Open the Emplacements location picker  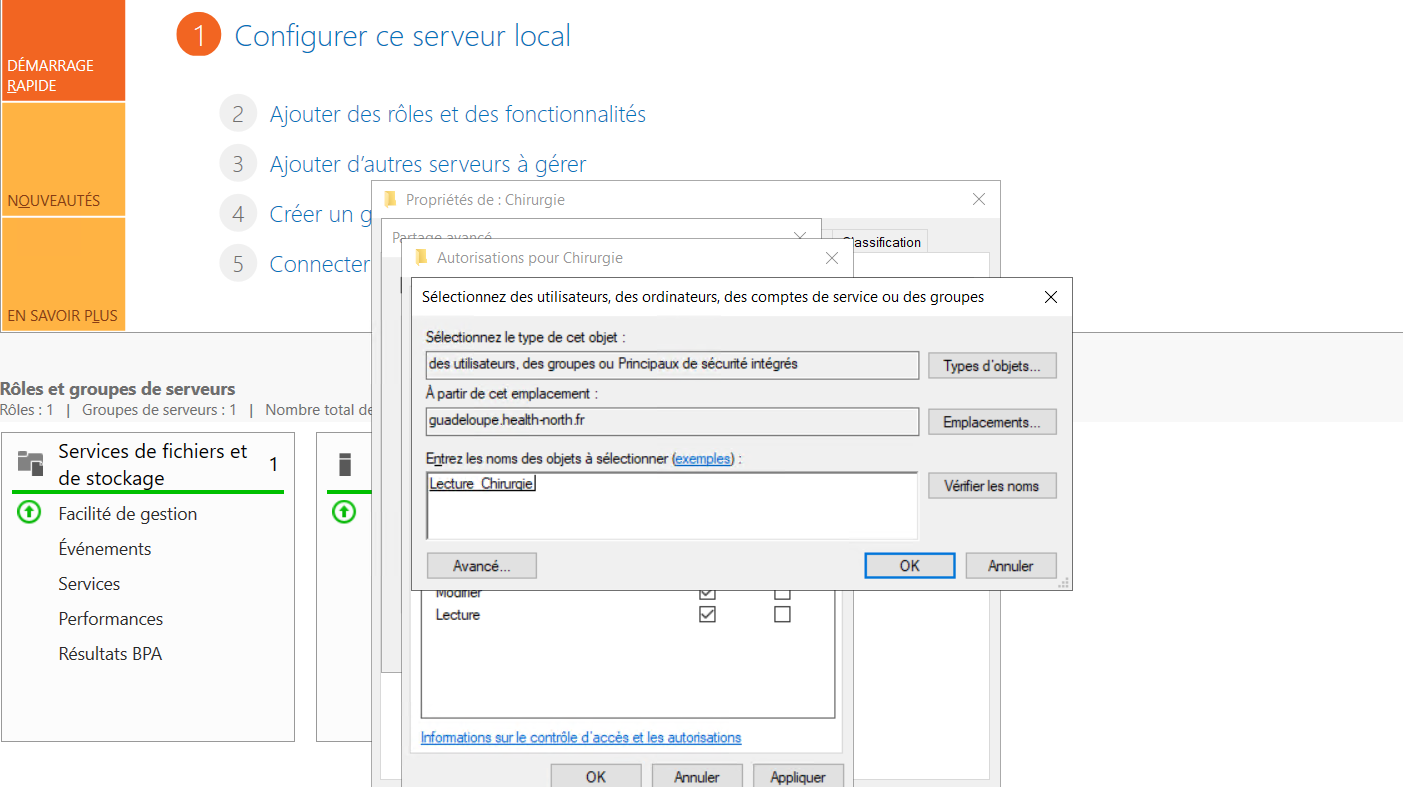pos(992,422)
